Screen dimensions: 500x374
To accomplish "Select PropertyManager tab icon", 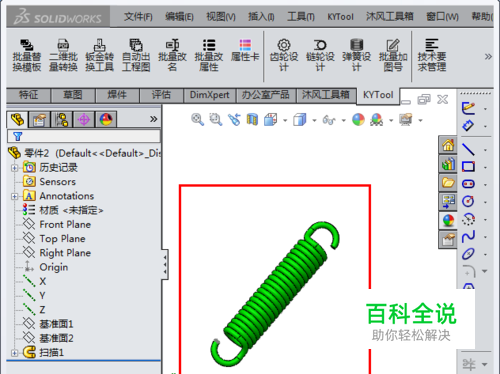I will (39, 120).
